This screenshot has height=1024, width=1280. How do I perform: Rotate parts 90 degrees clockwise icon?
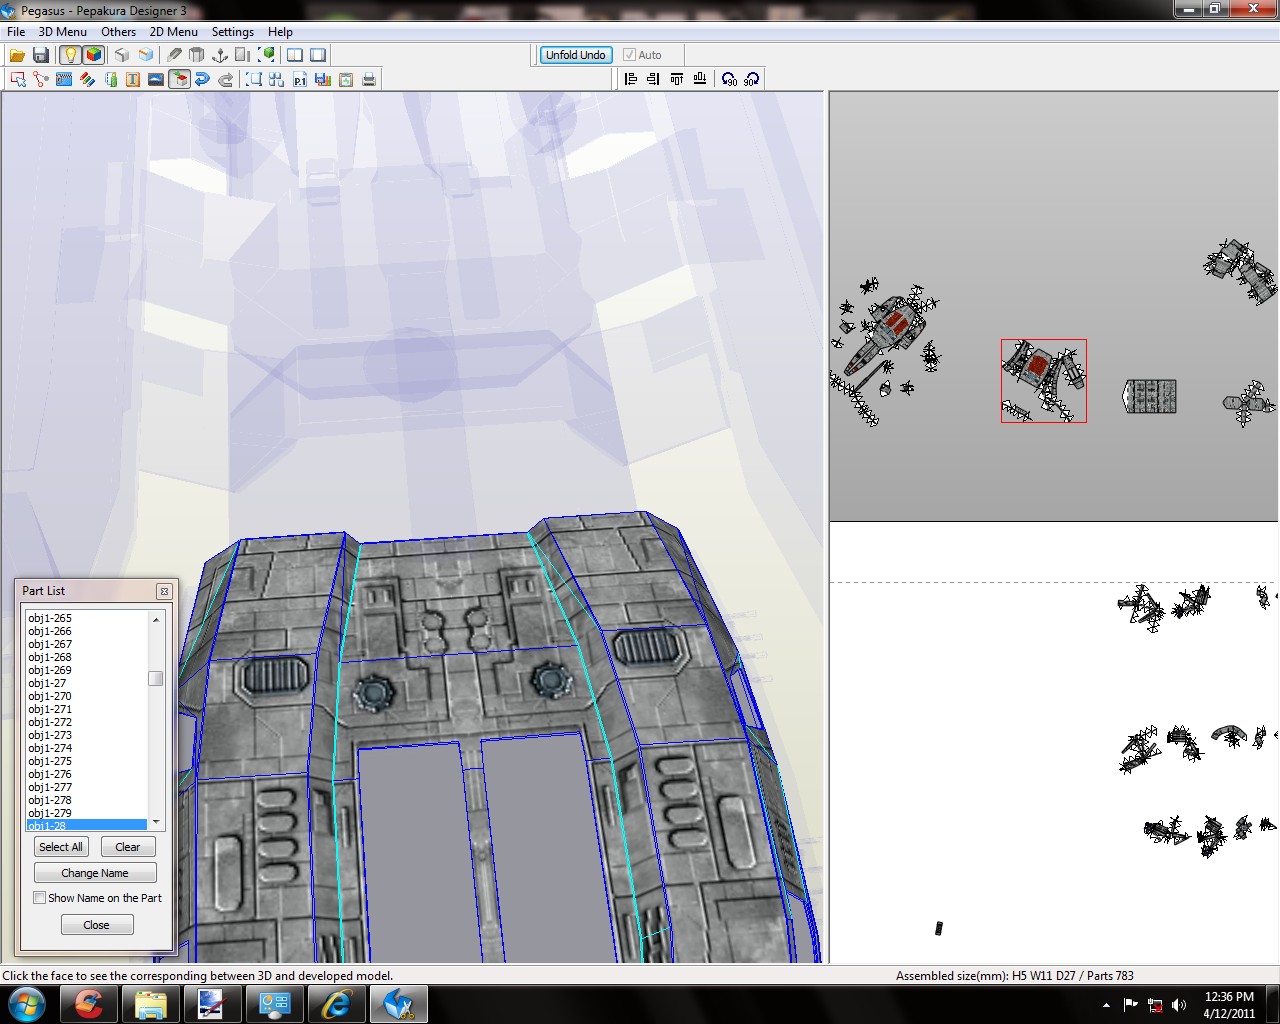point(752,79)
